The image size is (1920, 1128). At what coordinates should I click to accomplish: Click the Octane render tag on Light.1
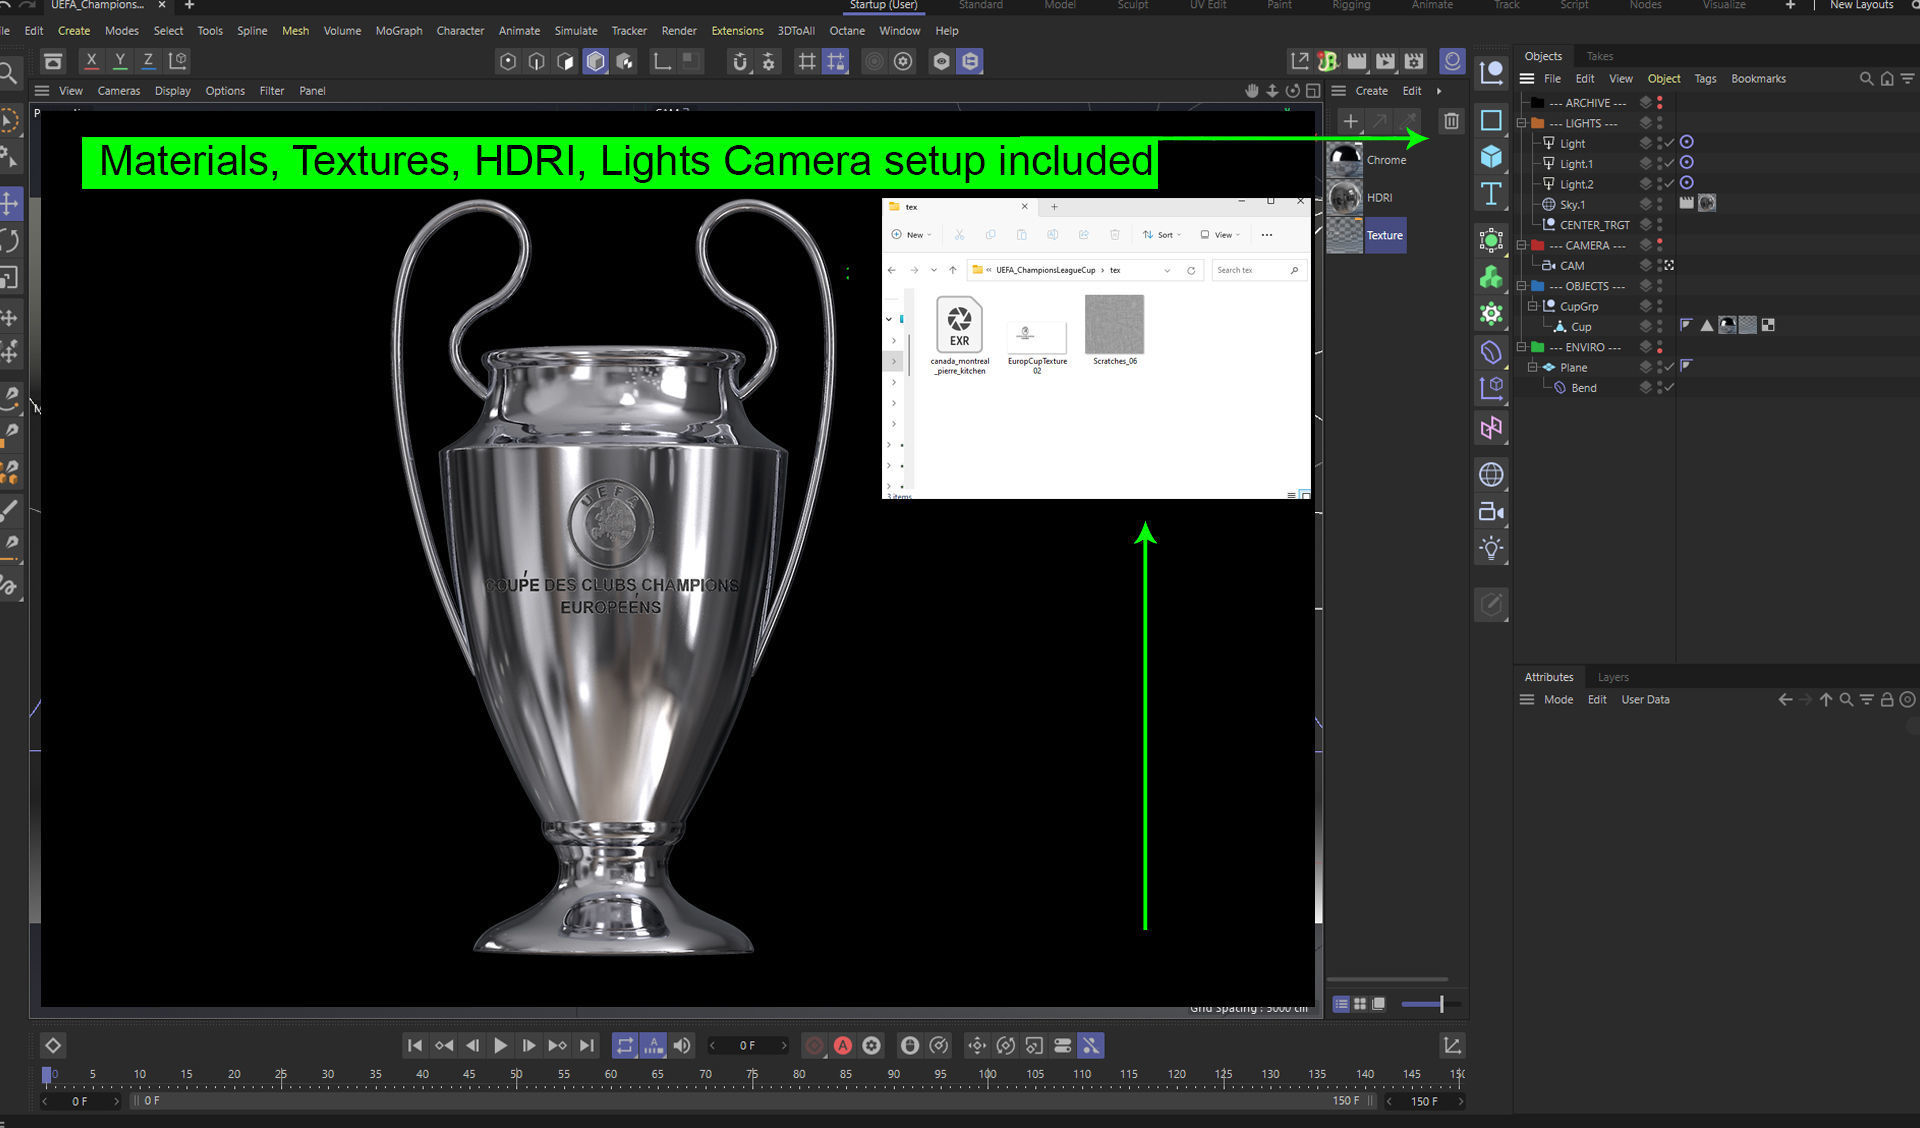pyautogui.click(x=1687, y=163)
